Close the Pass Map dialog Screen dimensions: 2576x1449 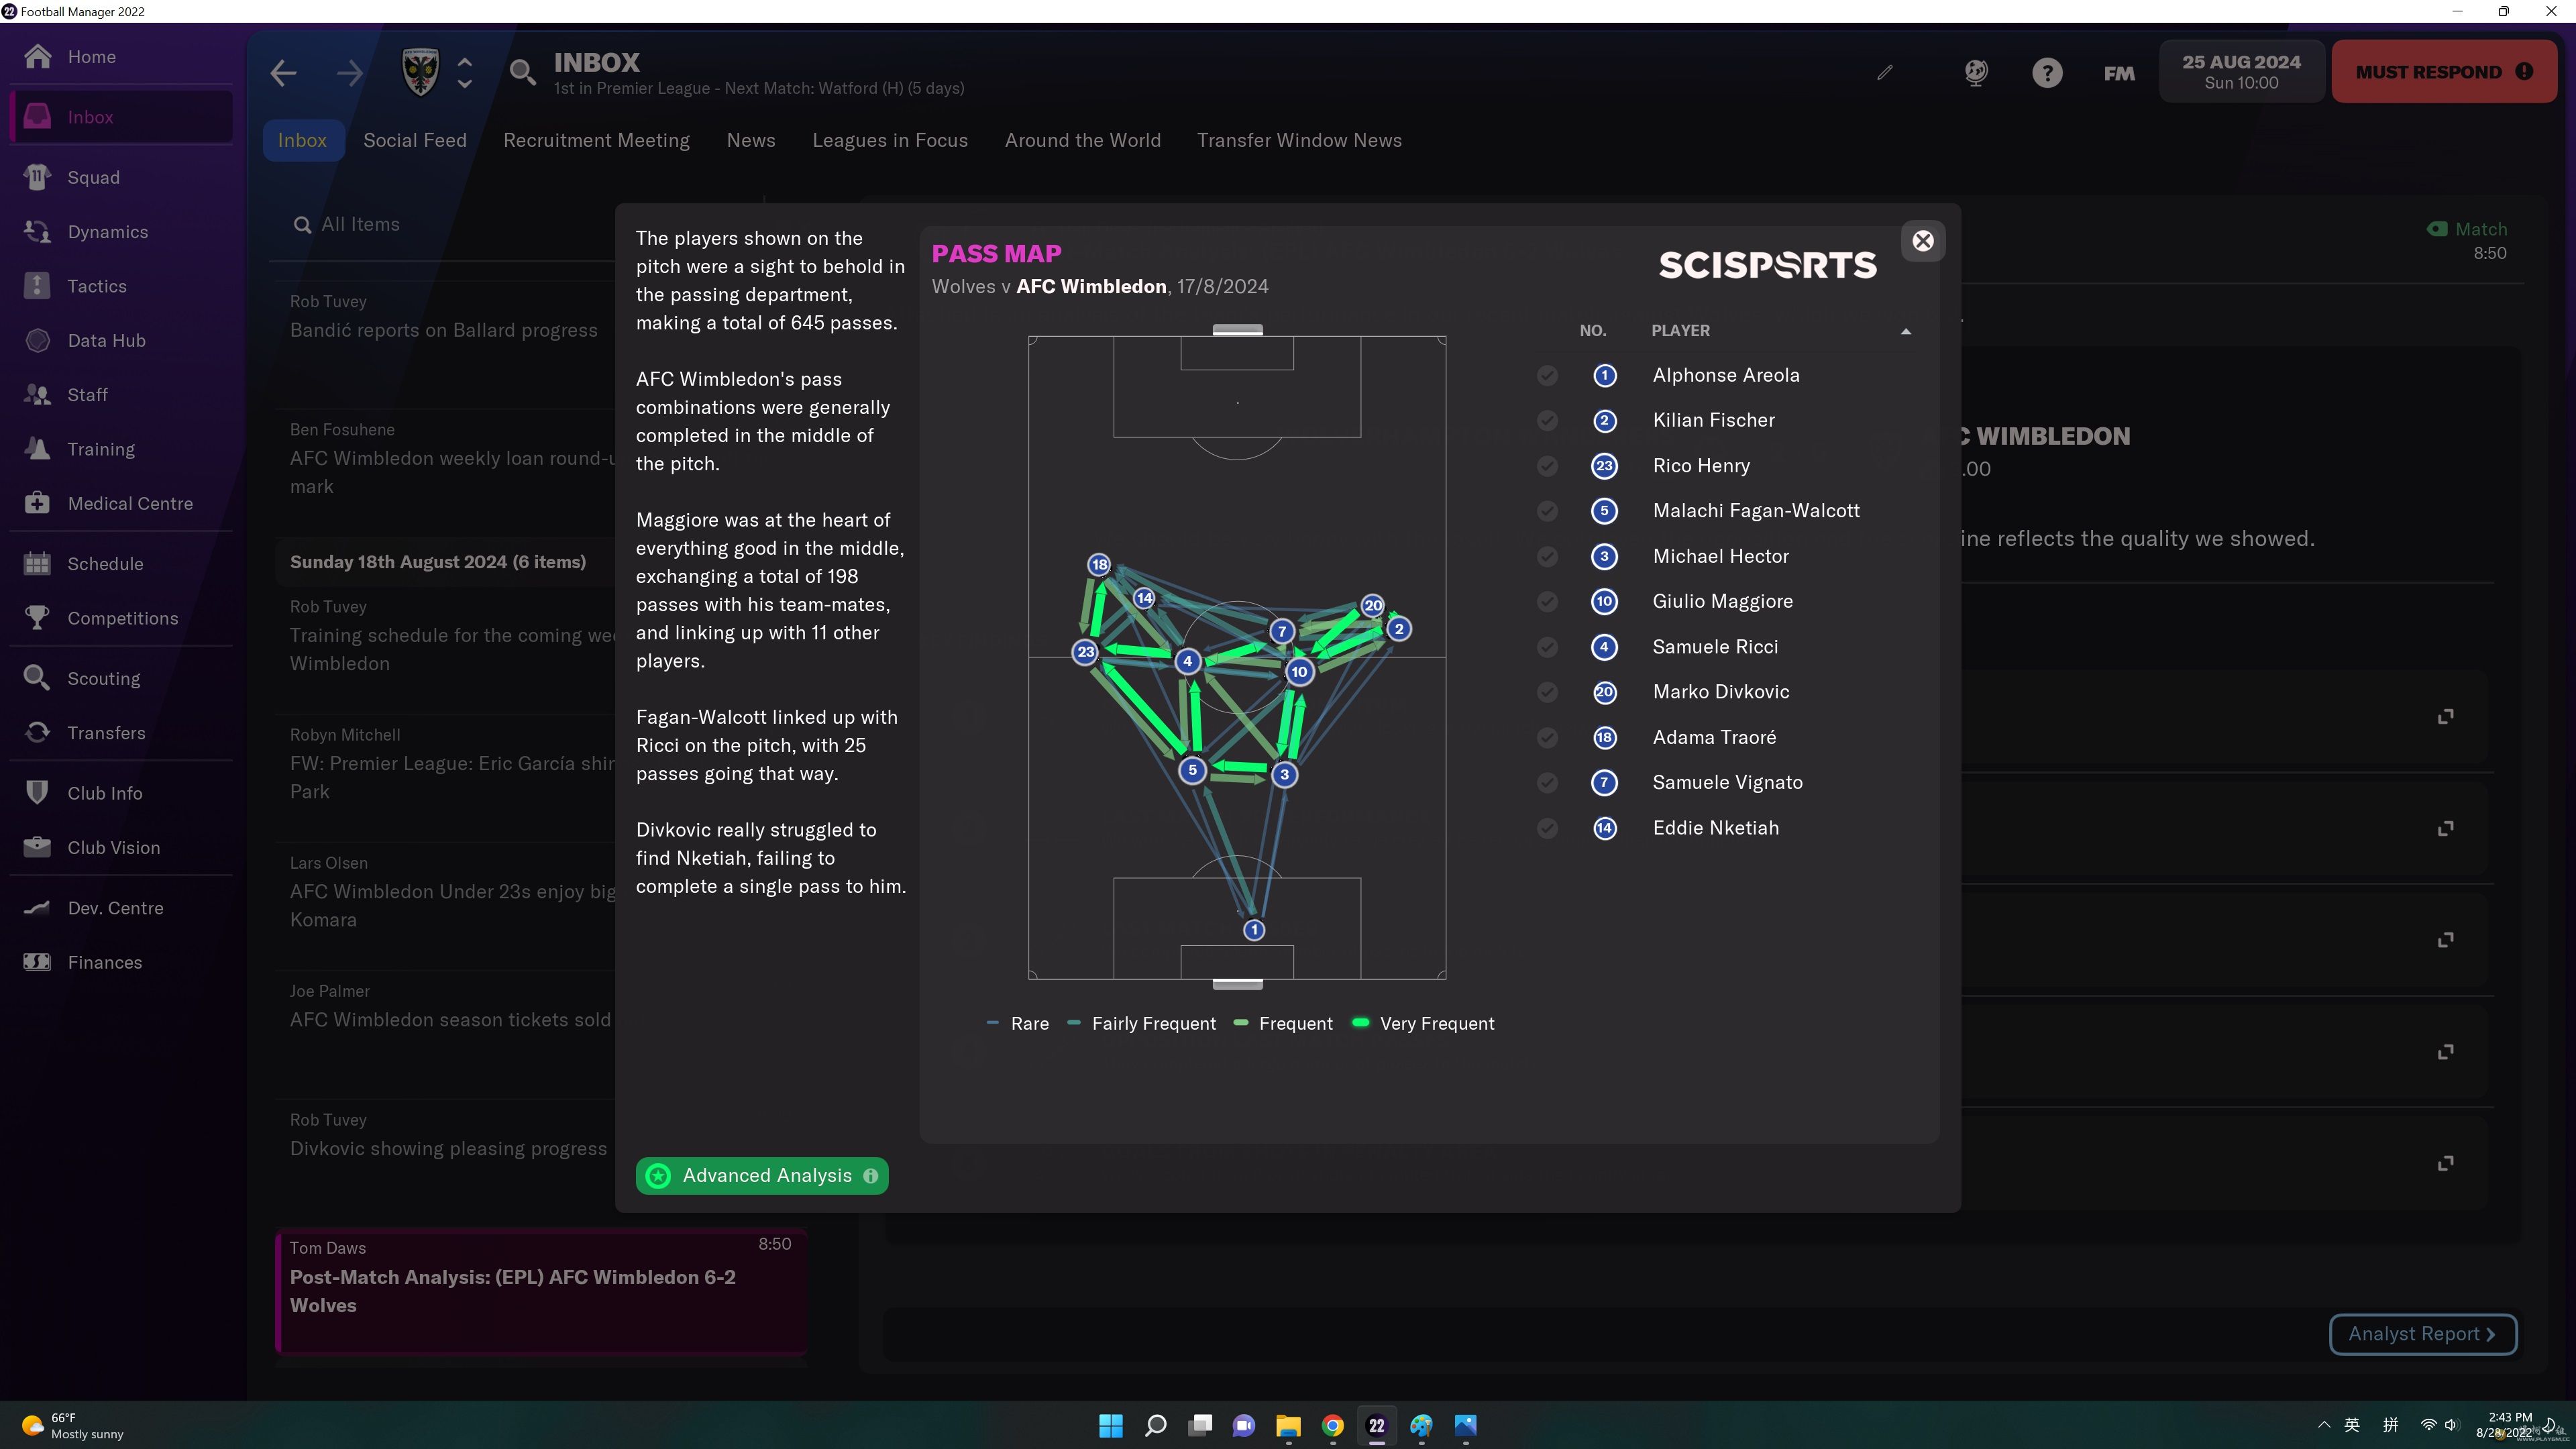pyautogui.click(x=1923, y=241)
